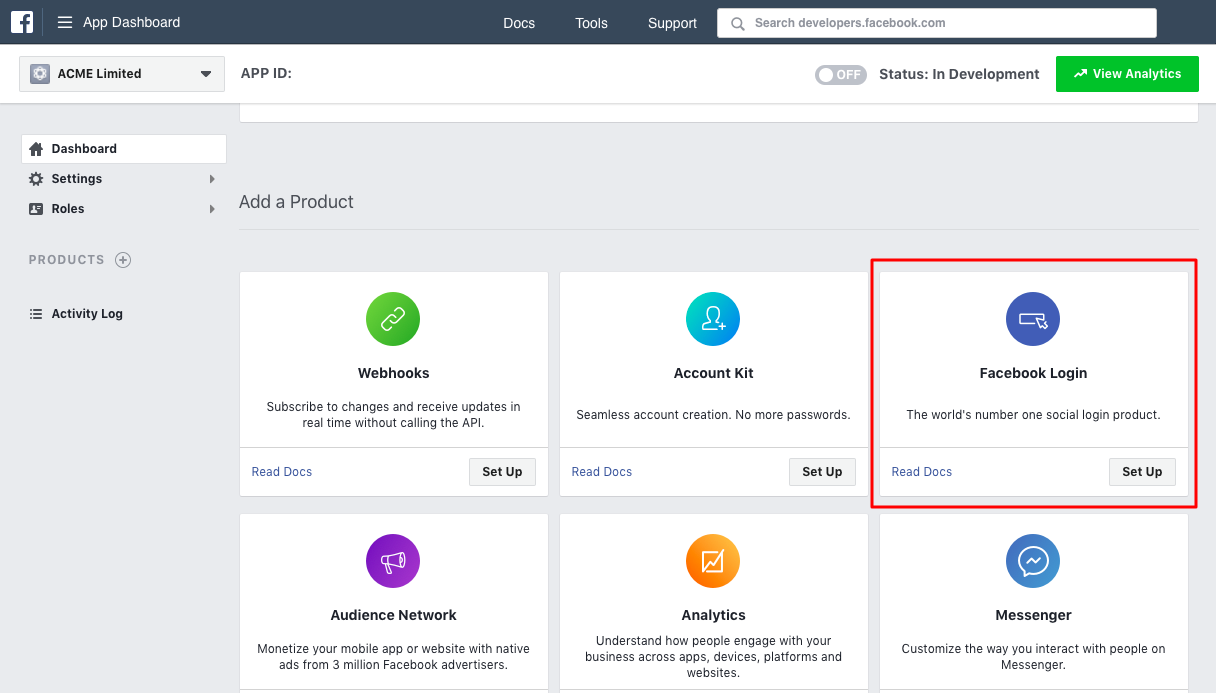The image size is (1216, 693).
Task: Click the Messenger card title
Action: point(1033,615)
